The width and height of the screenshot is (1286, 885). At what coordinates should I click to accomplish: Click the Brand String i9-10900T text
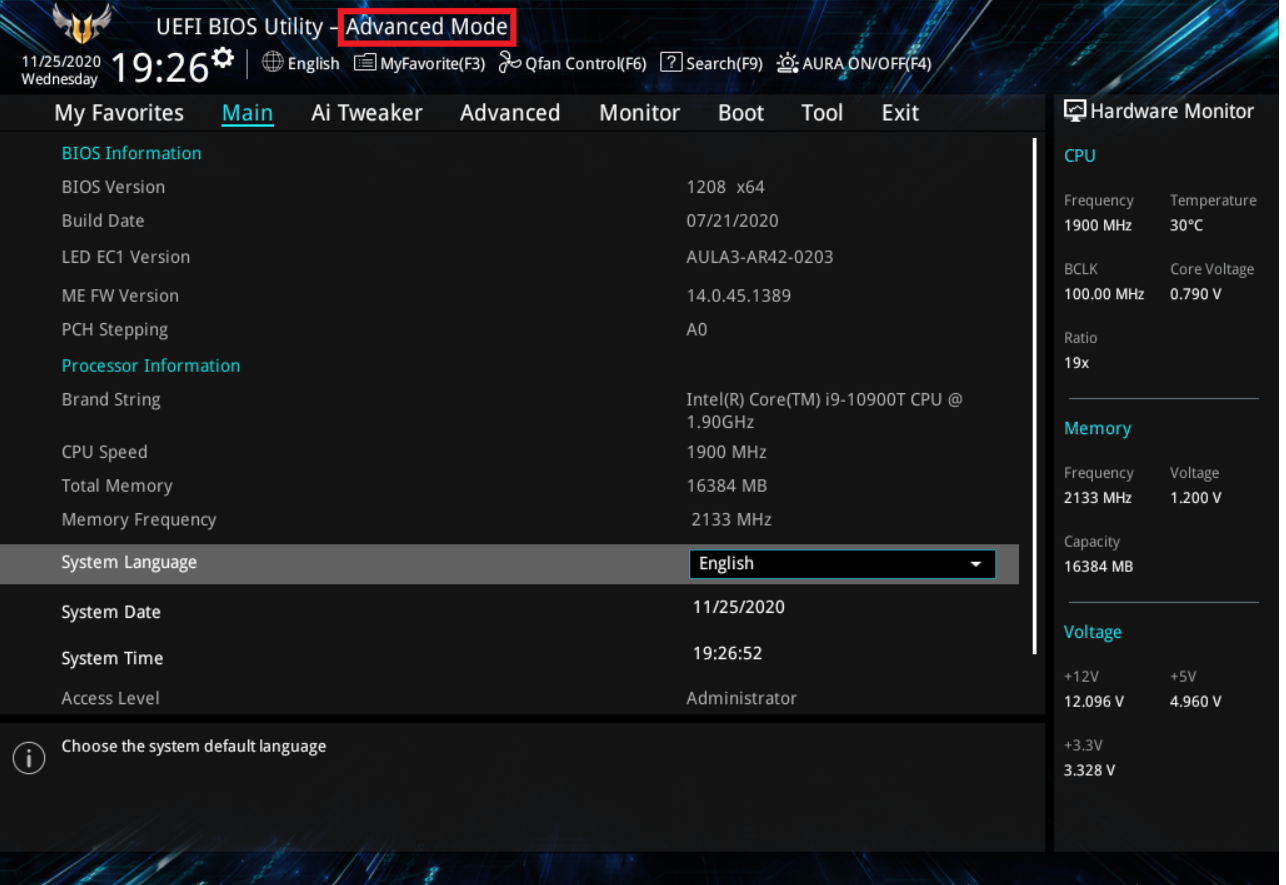(824, 410)
